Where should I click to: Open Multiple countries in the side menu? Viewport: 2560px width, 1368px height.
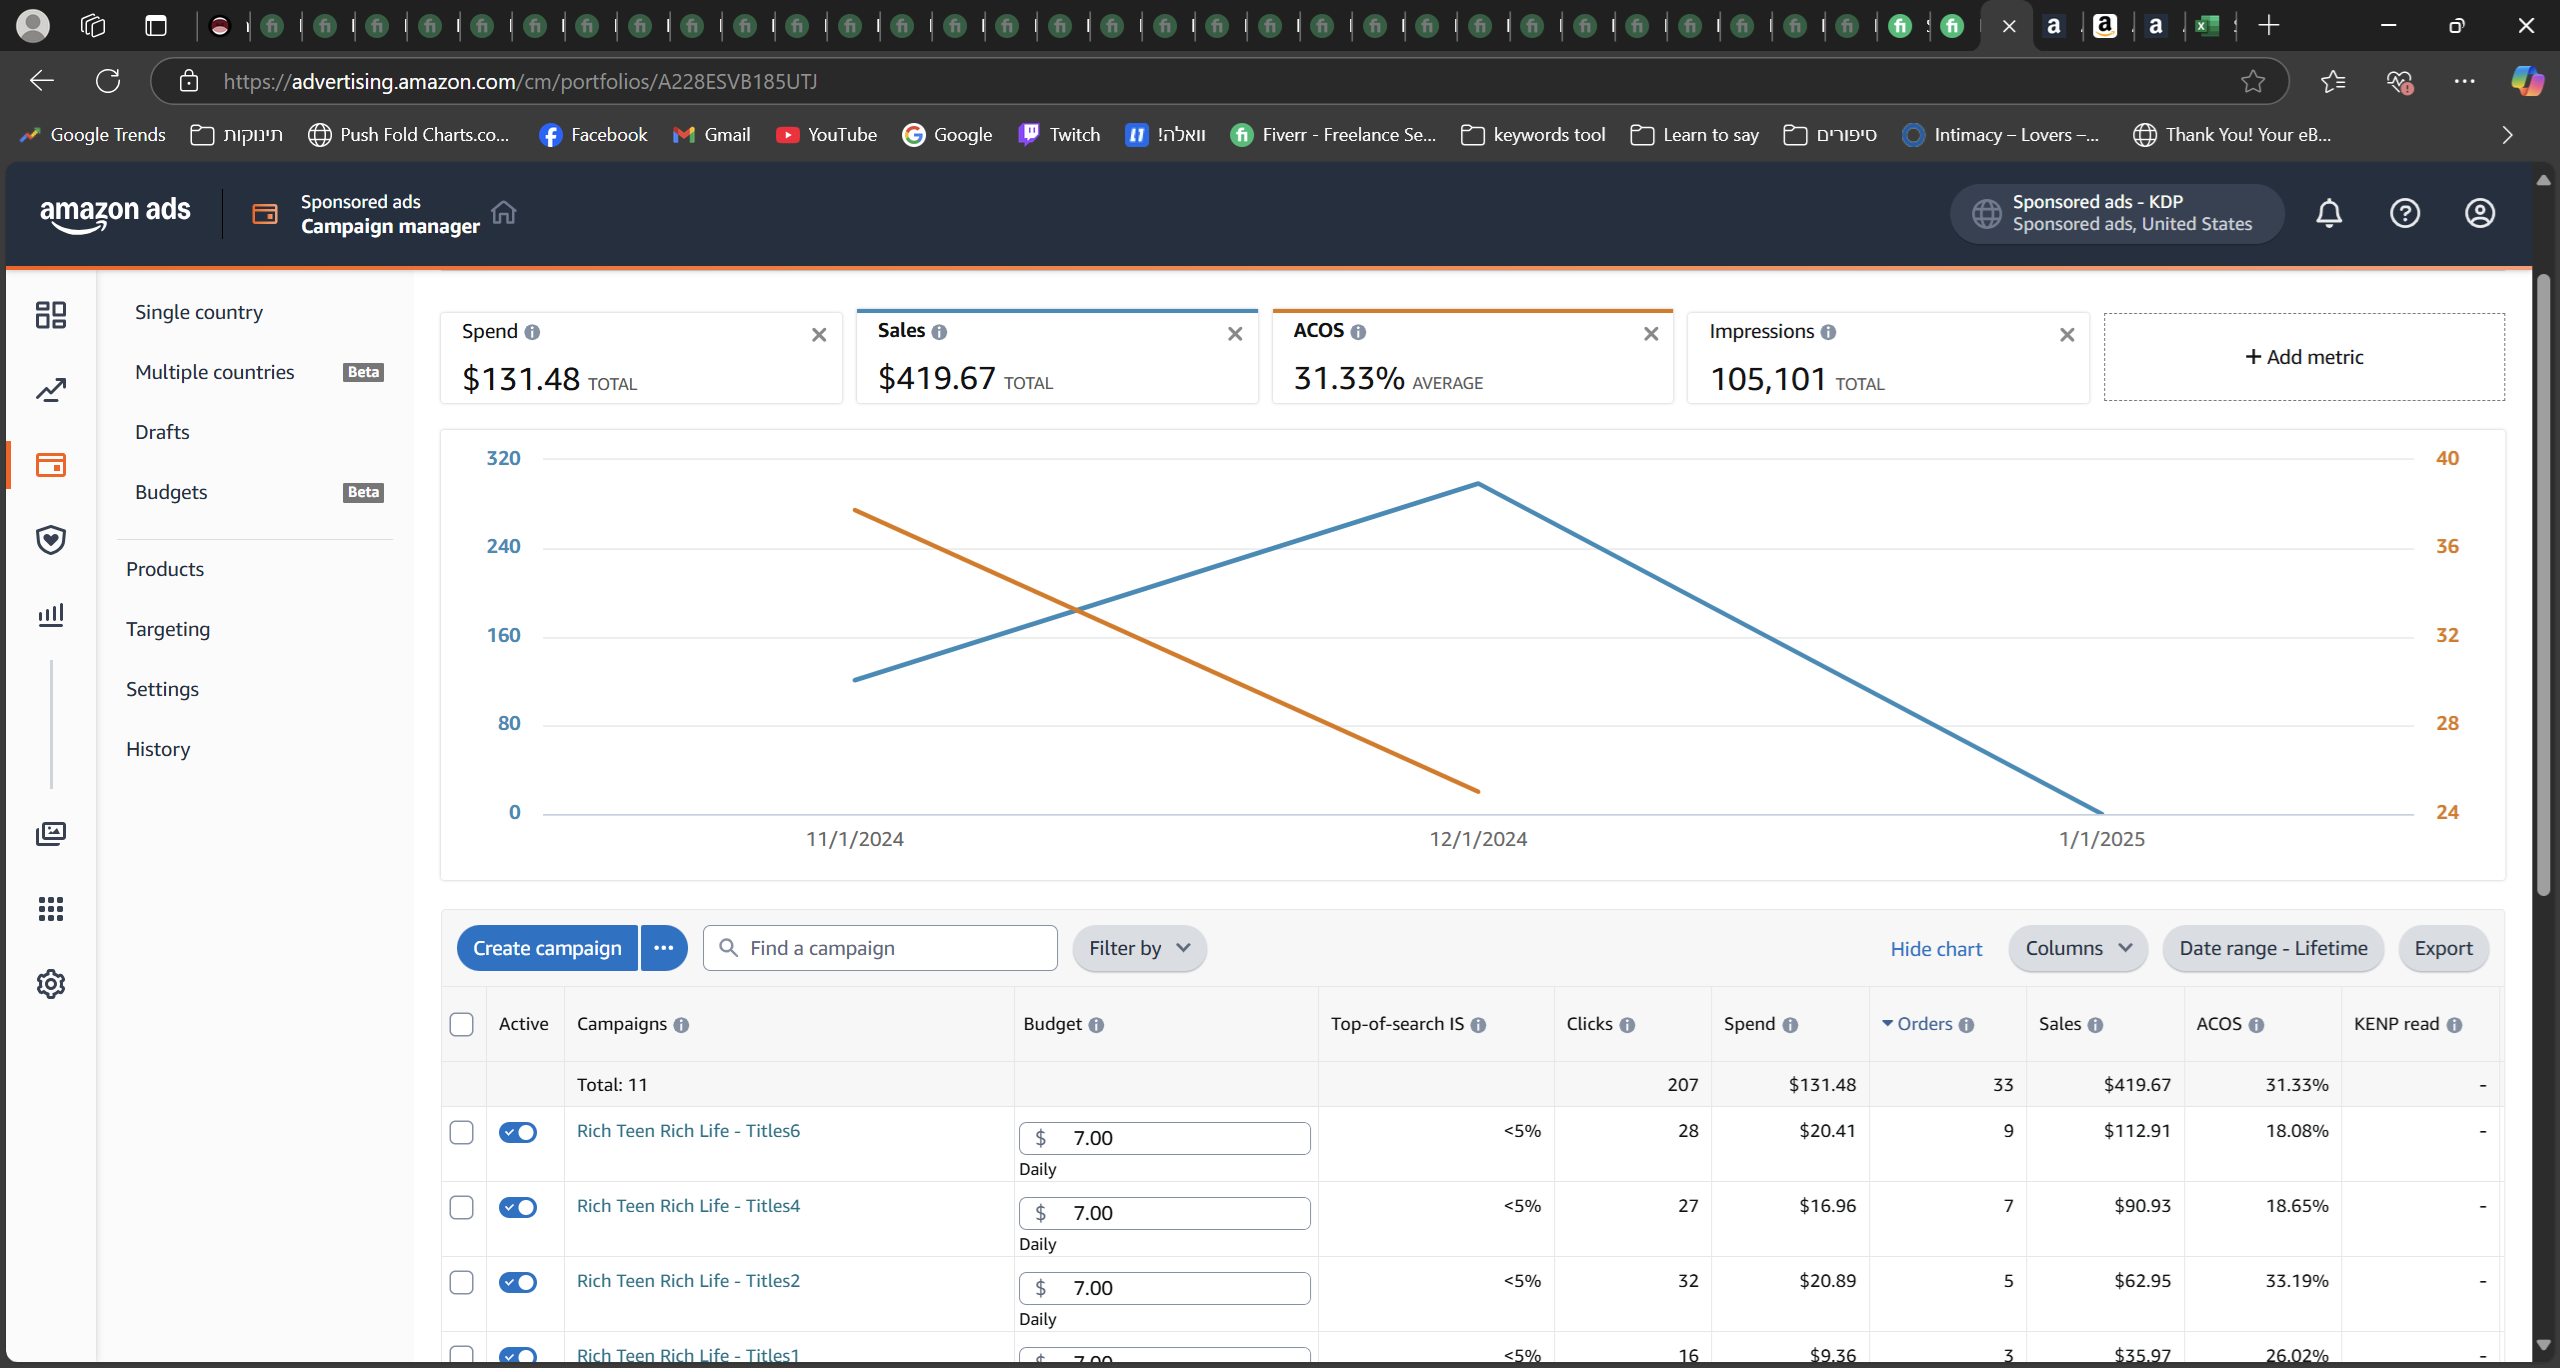[215, 372]
